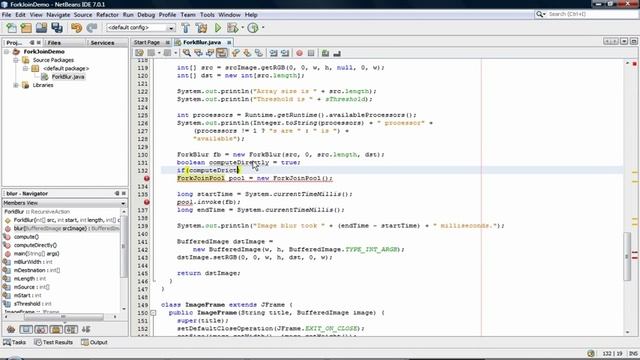Close the ForkBlur.java editor tab
640x360 pixels.
229,42
